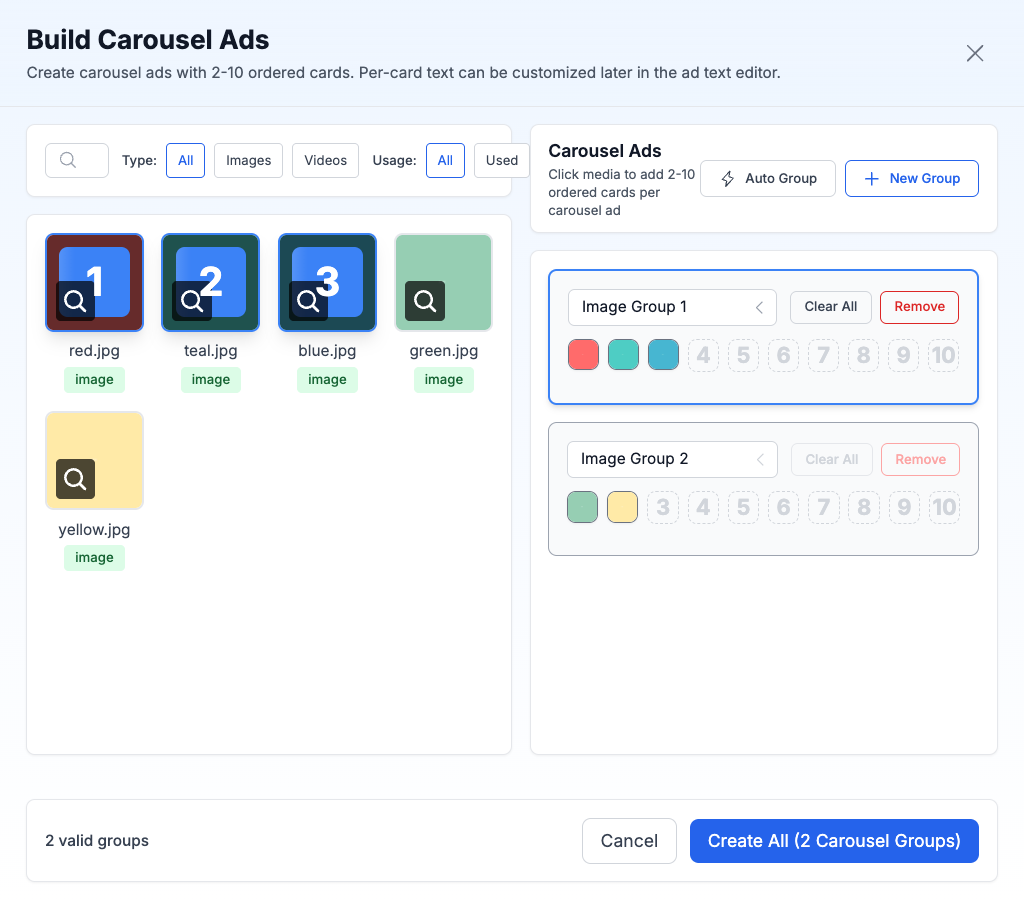Close the Build Carousel Ads dialog
The image size is (1024, 900).
tap(975, 53)
